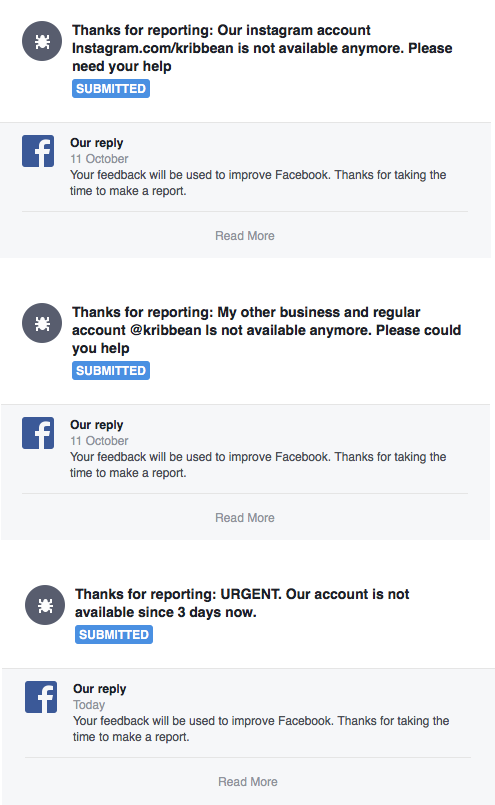The image size is (495, 805).
Task: Click bug icon next to '@kribbean' business account report
Action: tap(42, 323)
